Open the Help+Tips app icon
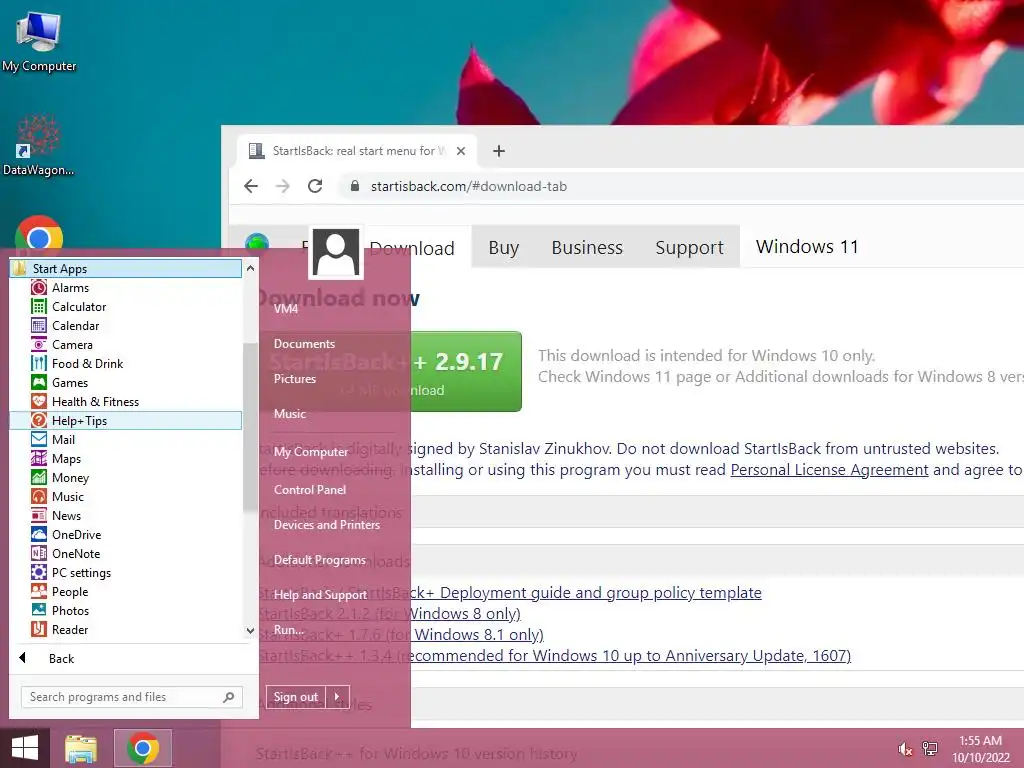 click(x=39, y=421)
